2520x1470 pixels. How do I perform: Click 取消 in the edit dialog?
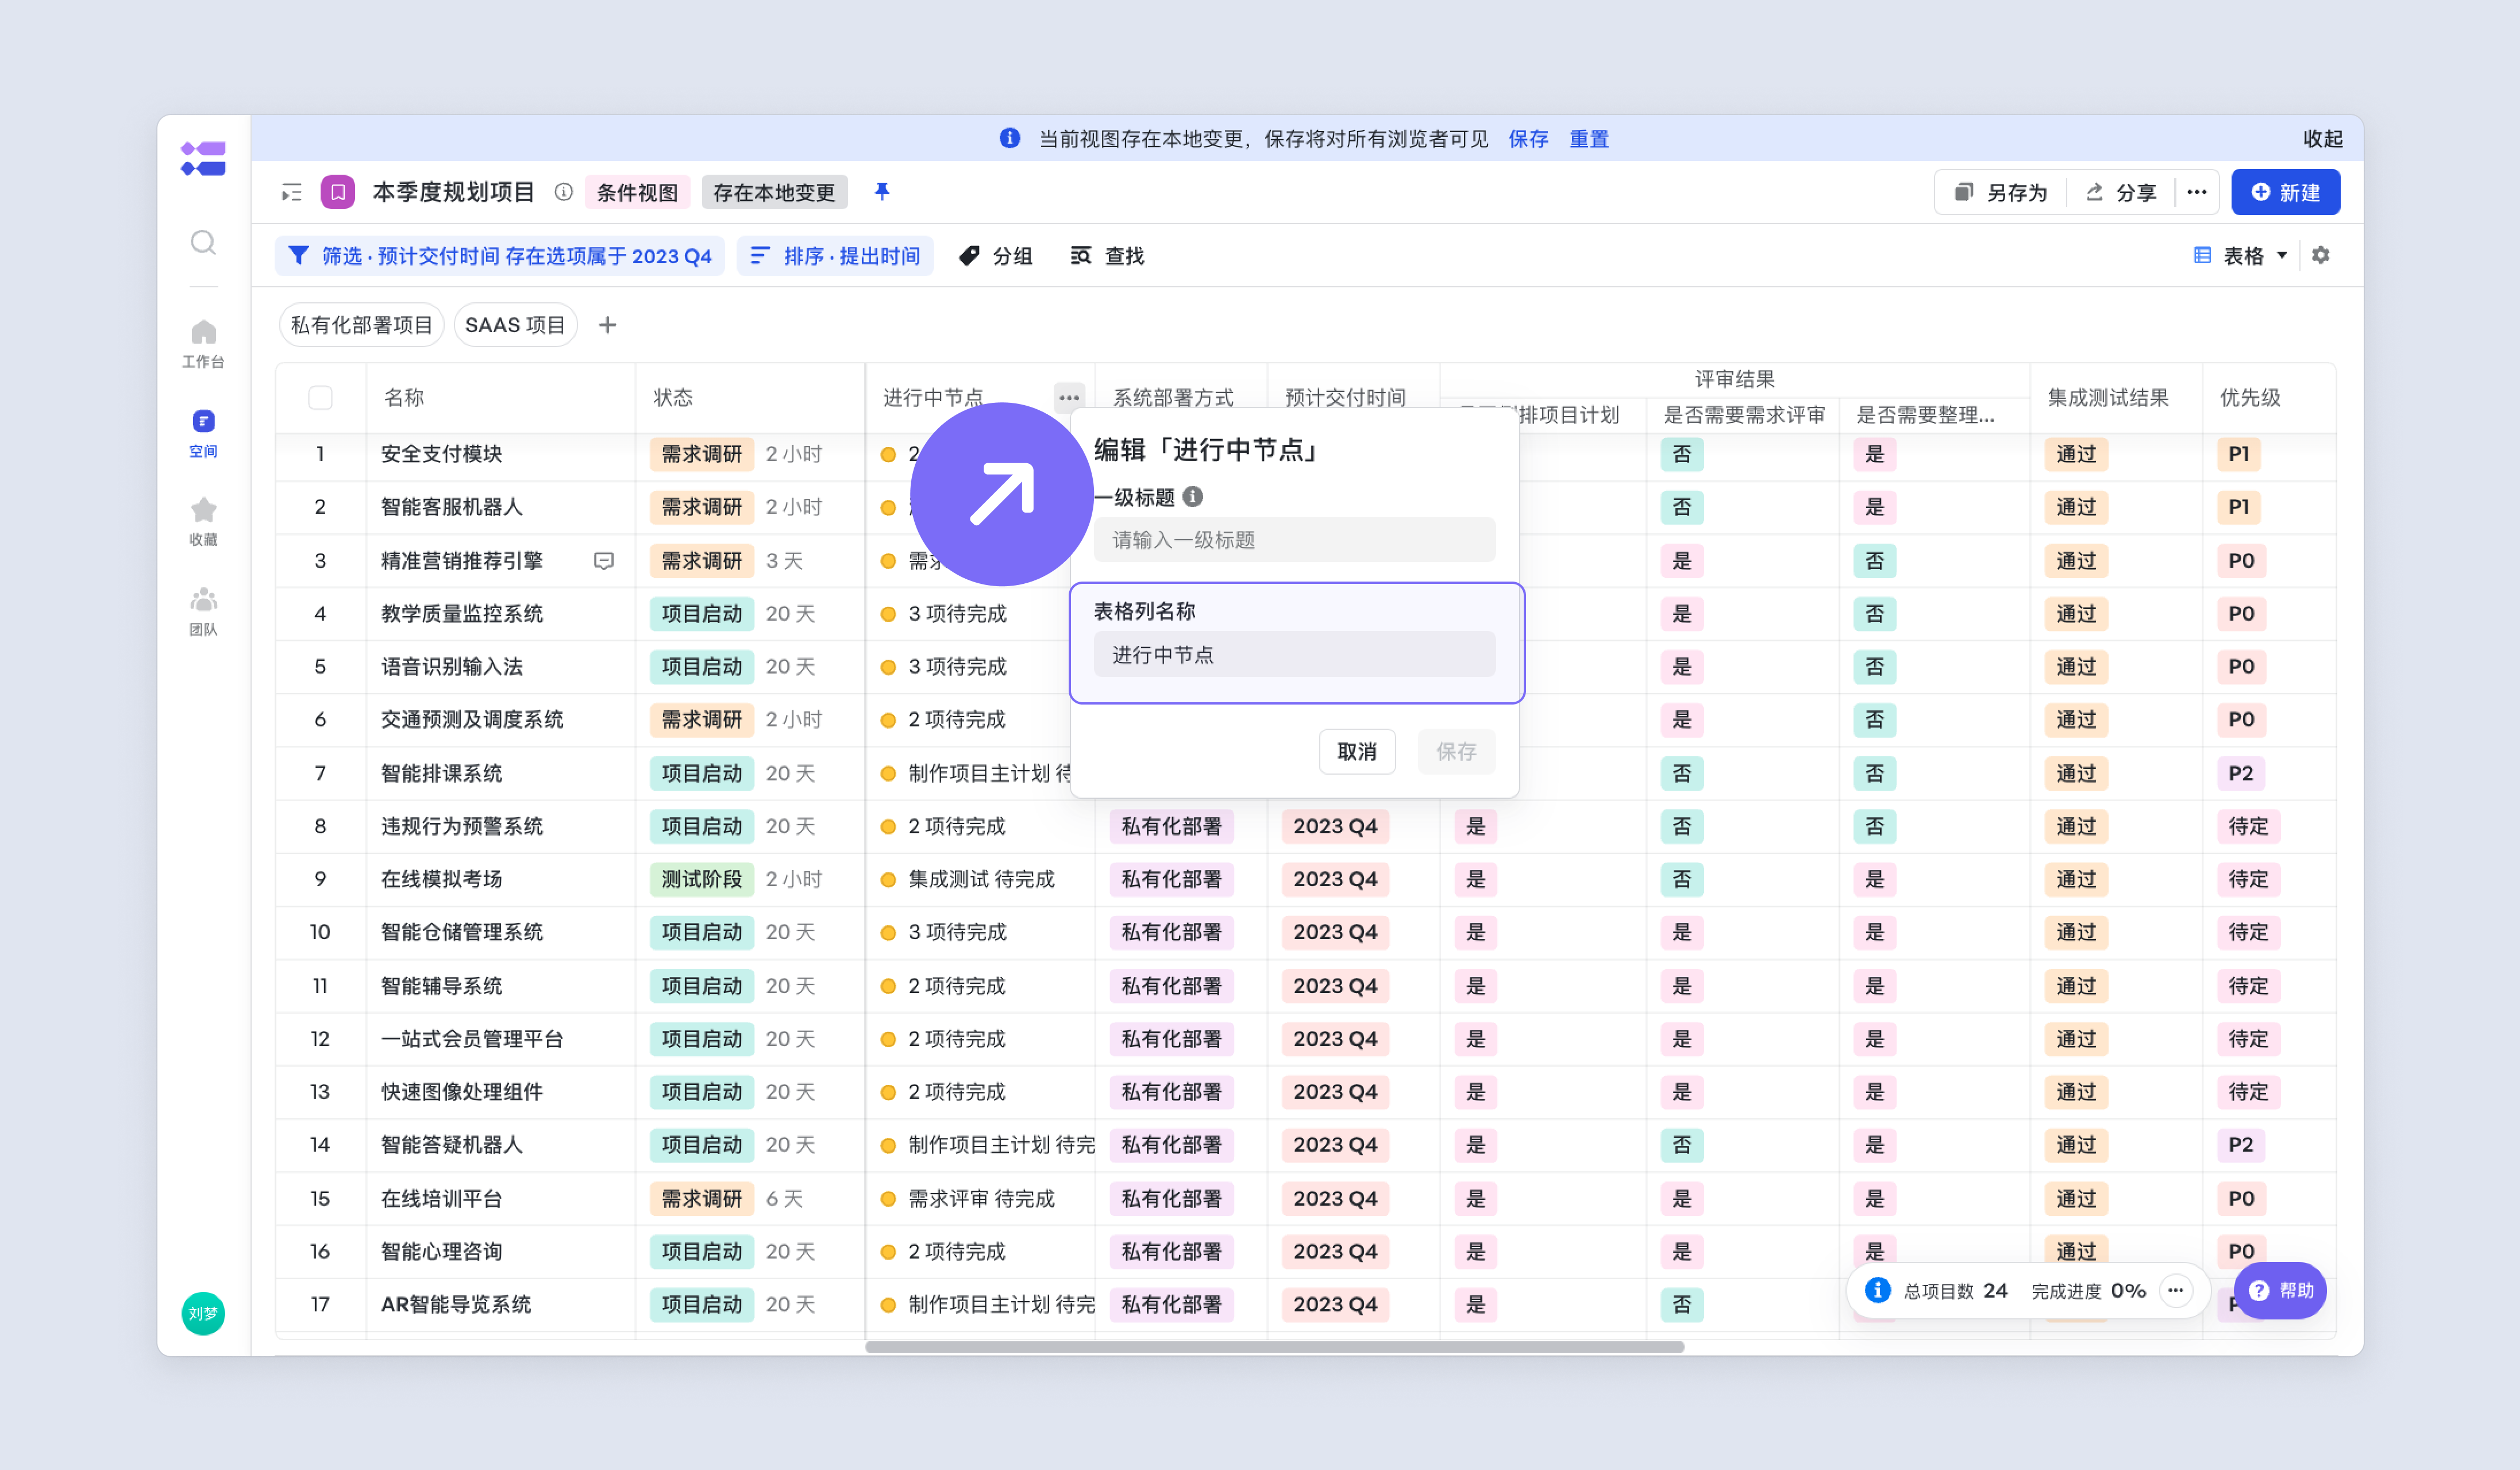[1357, 751]
